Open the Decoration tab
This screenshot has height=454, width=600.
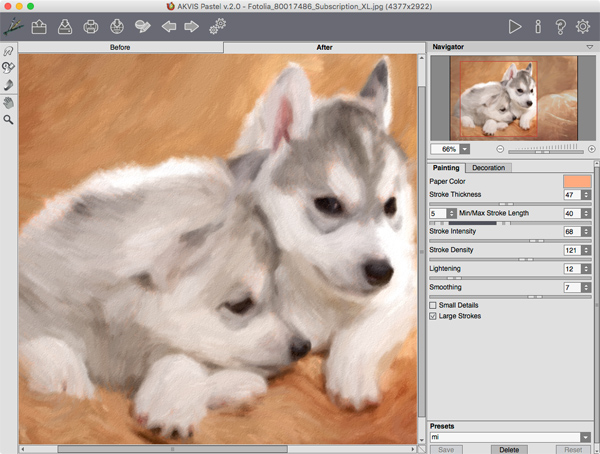[488, 168]
